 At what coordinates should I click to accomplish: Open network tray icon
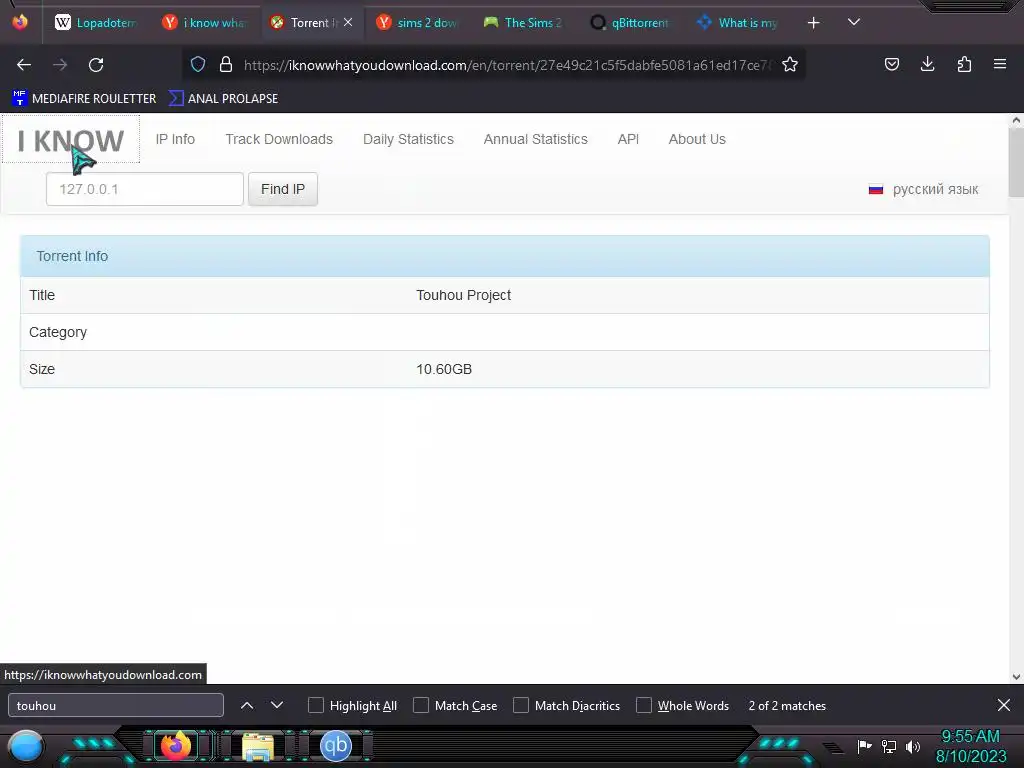click(889, 746)
